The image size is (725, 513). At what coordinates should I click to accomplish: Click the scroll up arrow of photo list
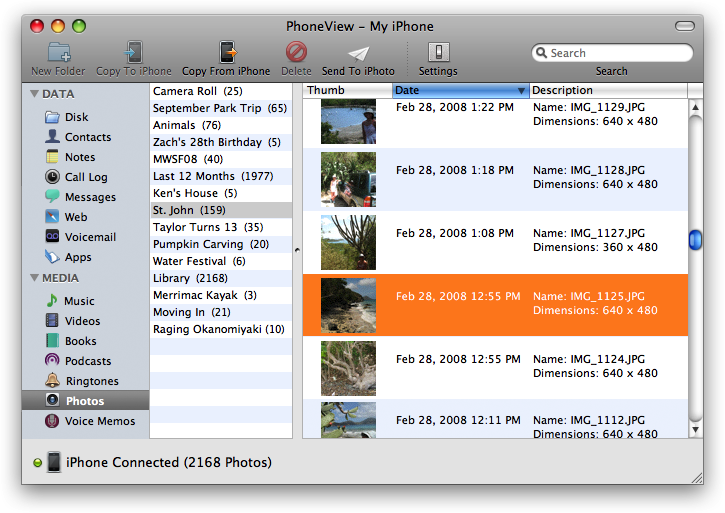tap(695, 107)
